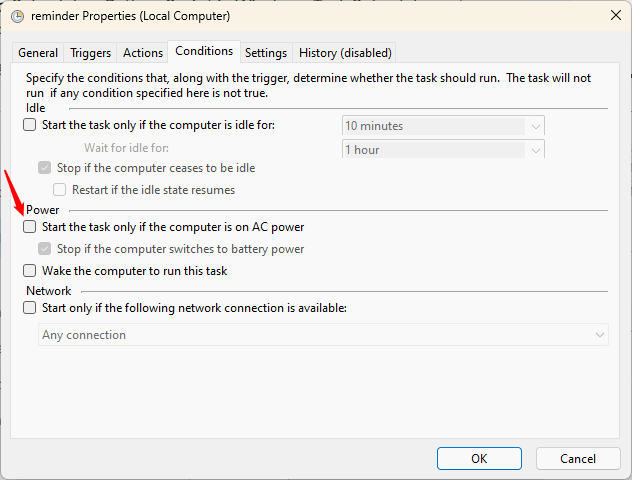The width and height of the screenshot is (632, 480).
Task: Click the clock icon in title bar
Action: tap(17, 15)
